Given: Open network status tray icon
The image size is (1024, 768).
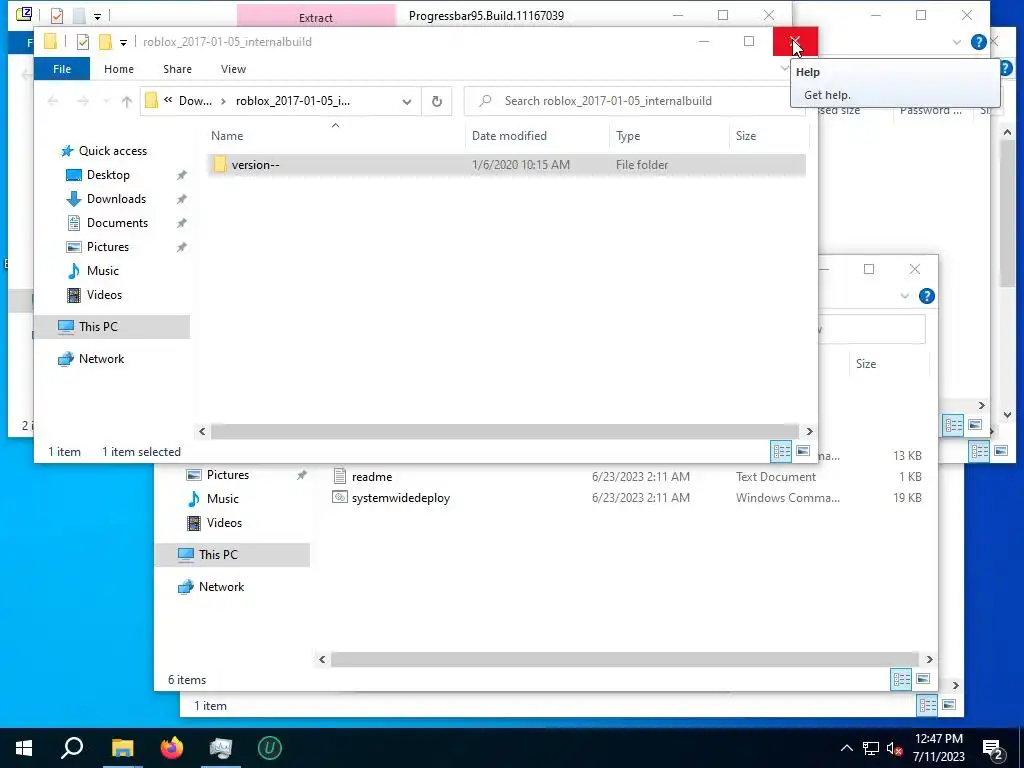Looking at the screenshot, I should (x=871, y=748).
